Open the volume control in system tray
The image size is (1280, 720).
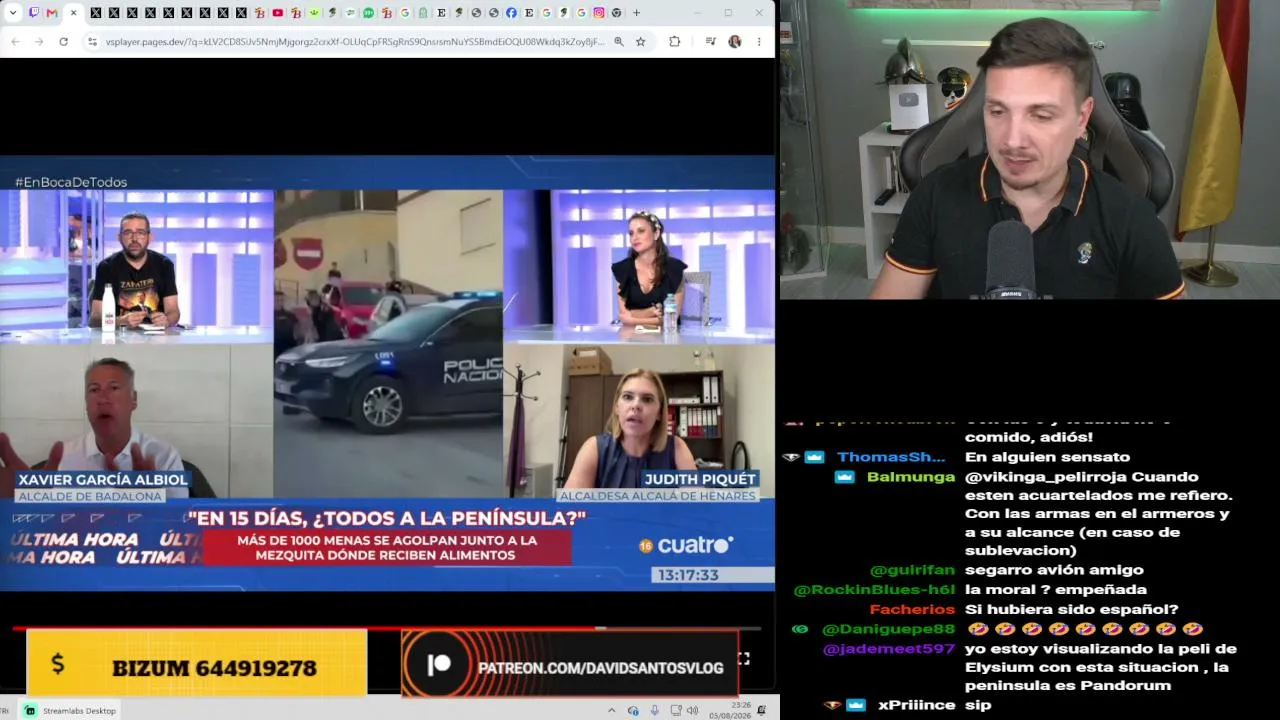pos(694,710)
